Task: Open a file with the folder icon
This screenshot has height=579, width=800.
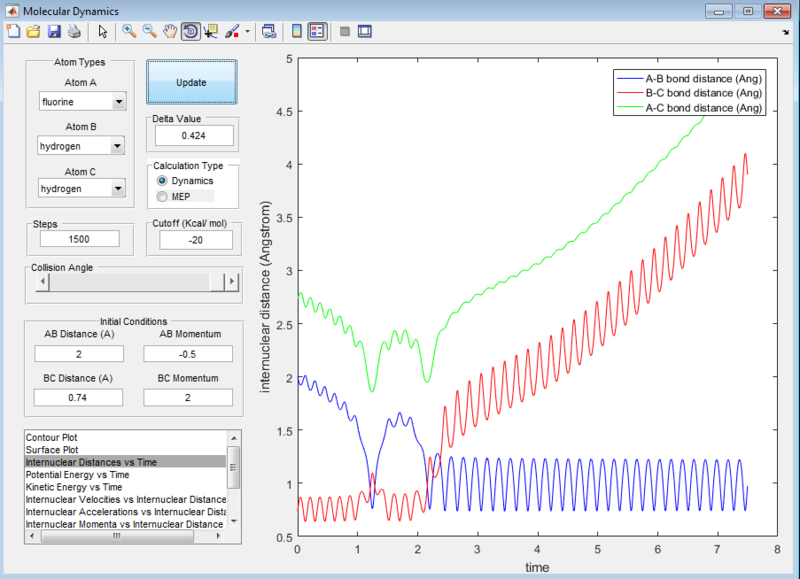Action: [33, 32]
